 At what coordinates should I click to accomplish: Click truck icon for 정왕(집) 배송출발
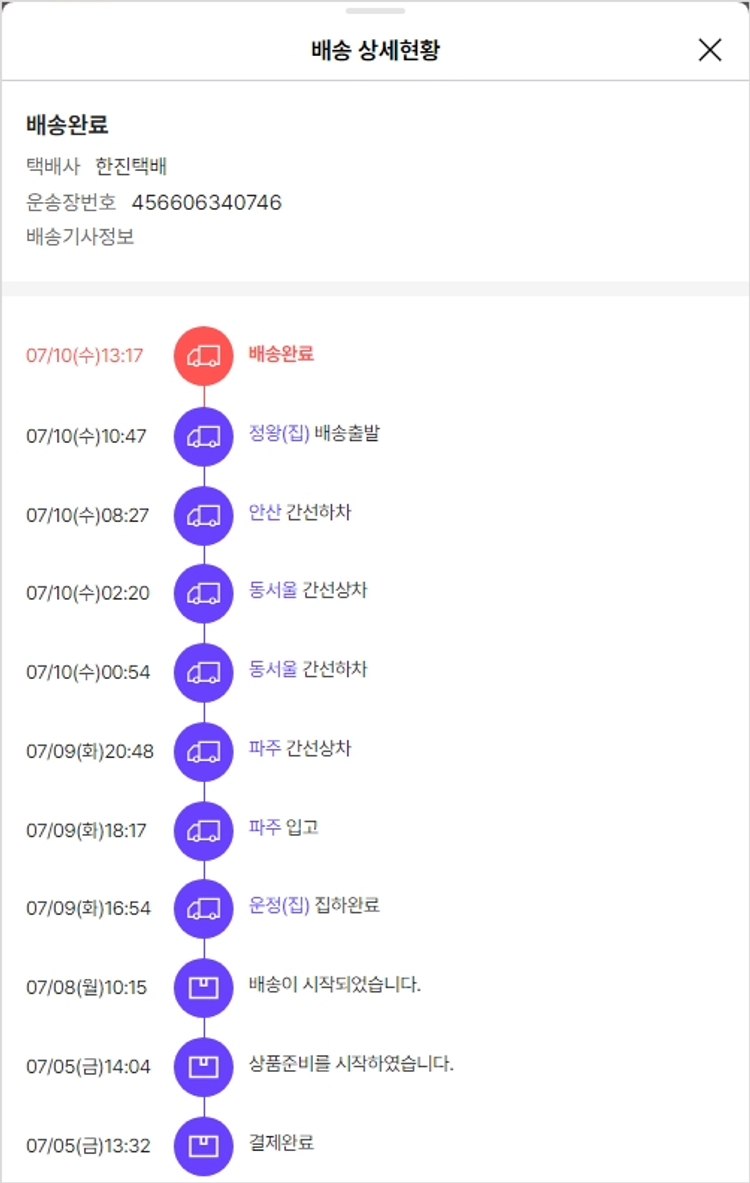[x=204, y=435]
